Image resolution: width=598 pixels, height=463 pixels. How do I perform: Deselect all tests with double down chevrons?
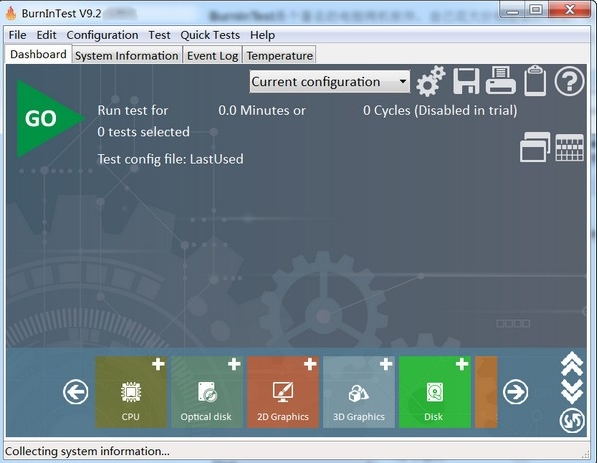click(x=572, y=392)
